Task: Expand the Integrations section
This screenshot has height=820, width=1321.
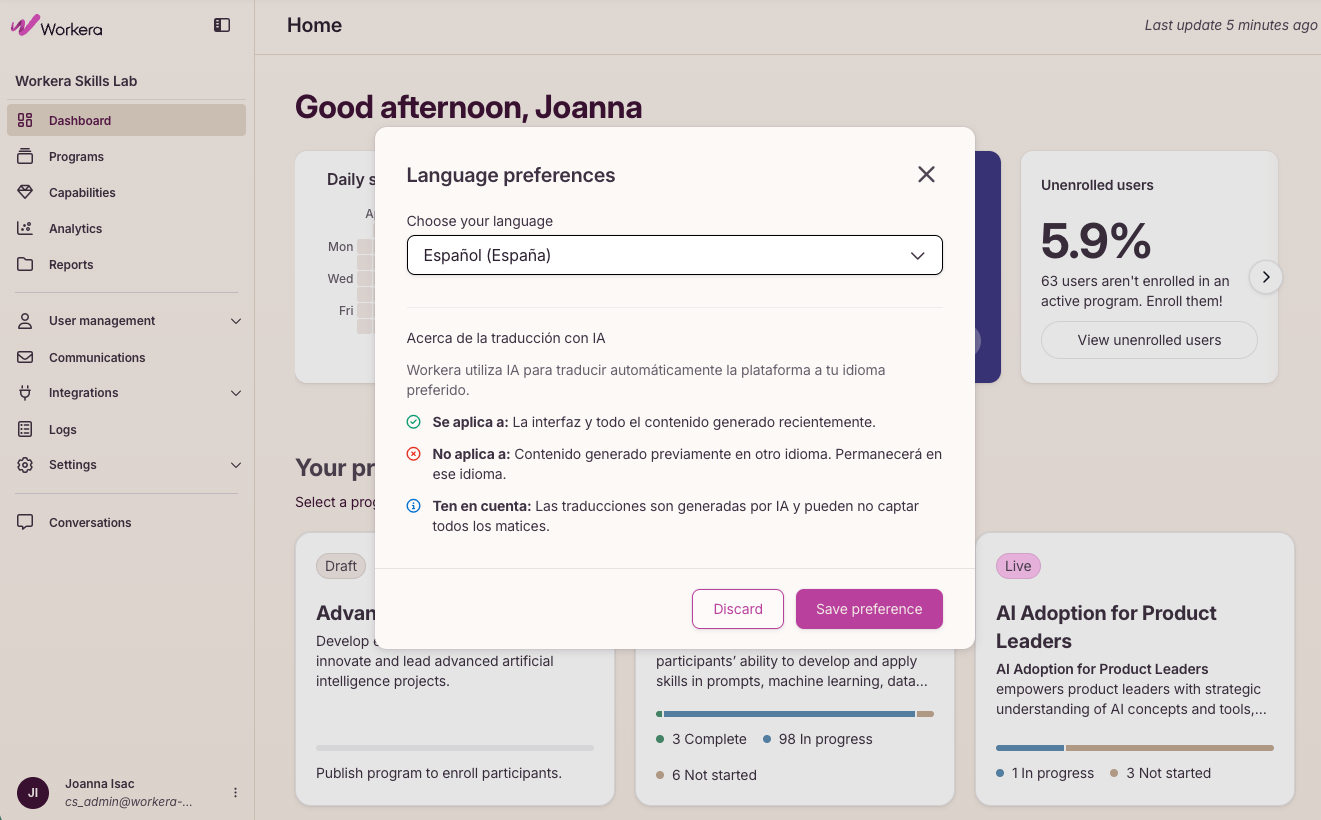Action: pos(236,393)
